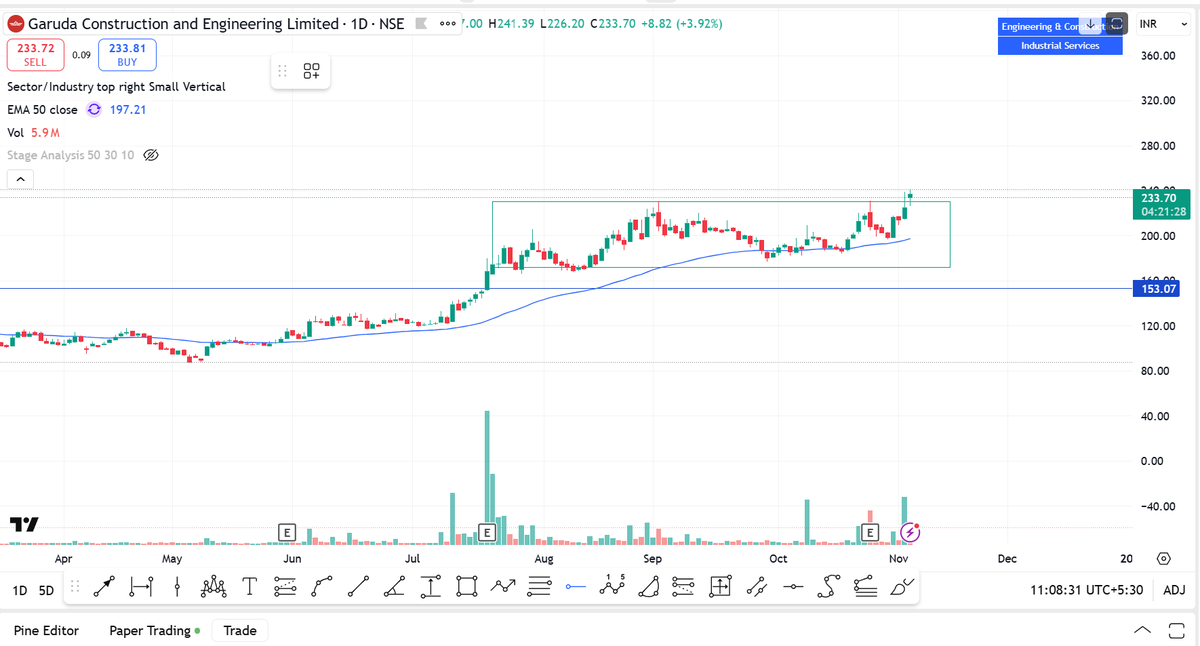This screenshot has height=646, width=1200.
Task: Select the plain trend line tool
Action: point(358,587)
